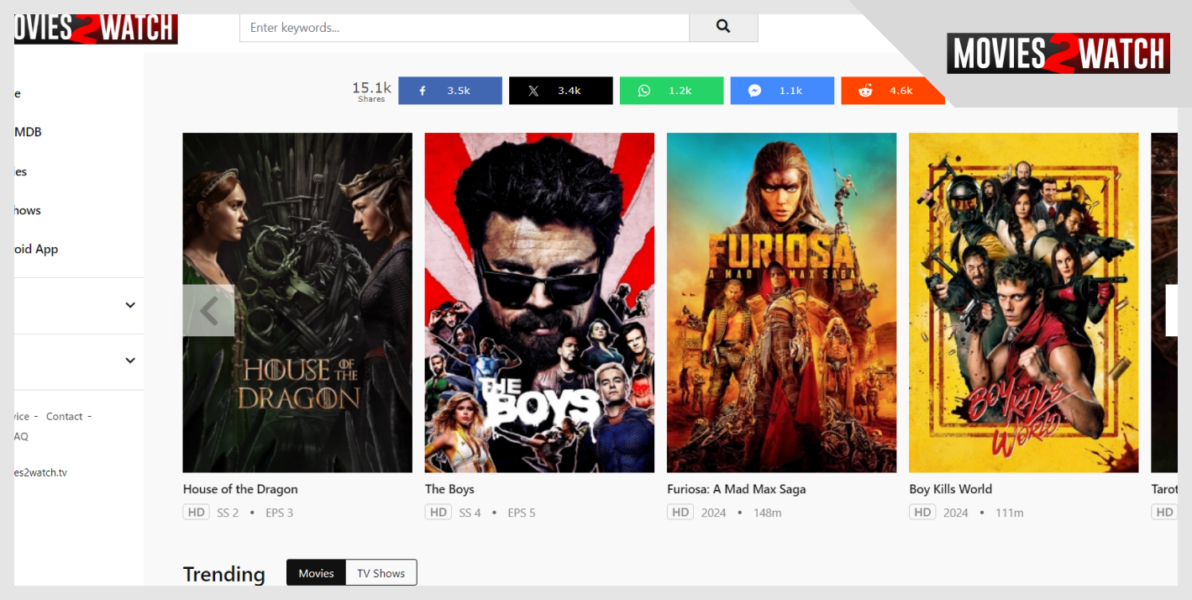Image resolution: width=1192 pixels, height=600 pixels.
Task: Share the page via WhatsApp
Action: 671,90
